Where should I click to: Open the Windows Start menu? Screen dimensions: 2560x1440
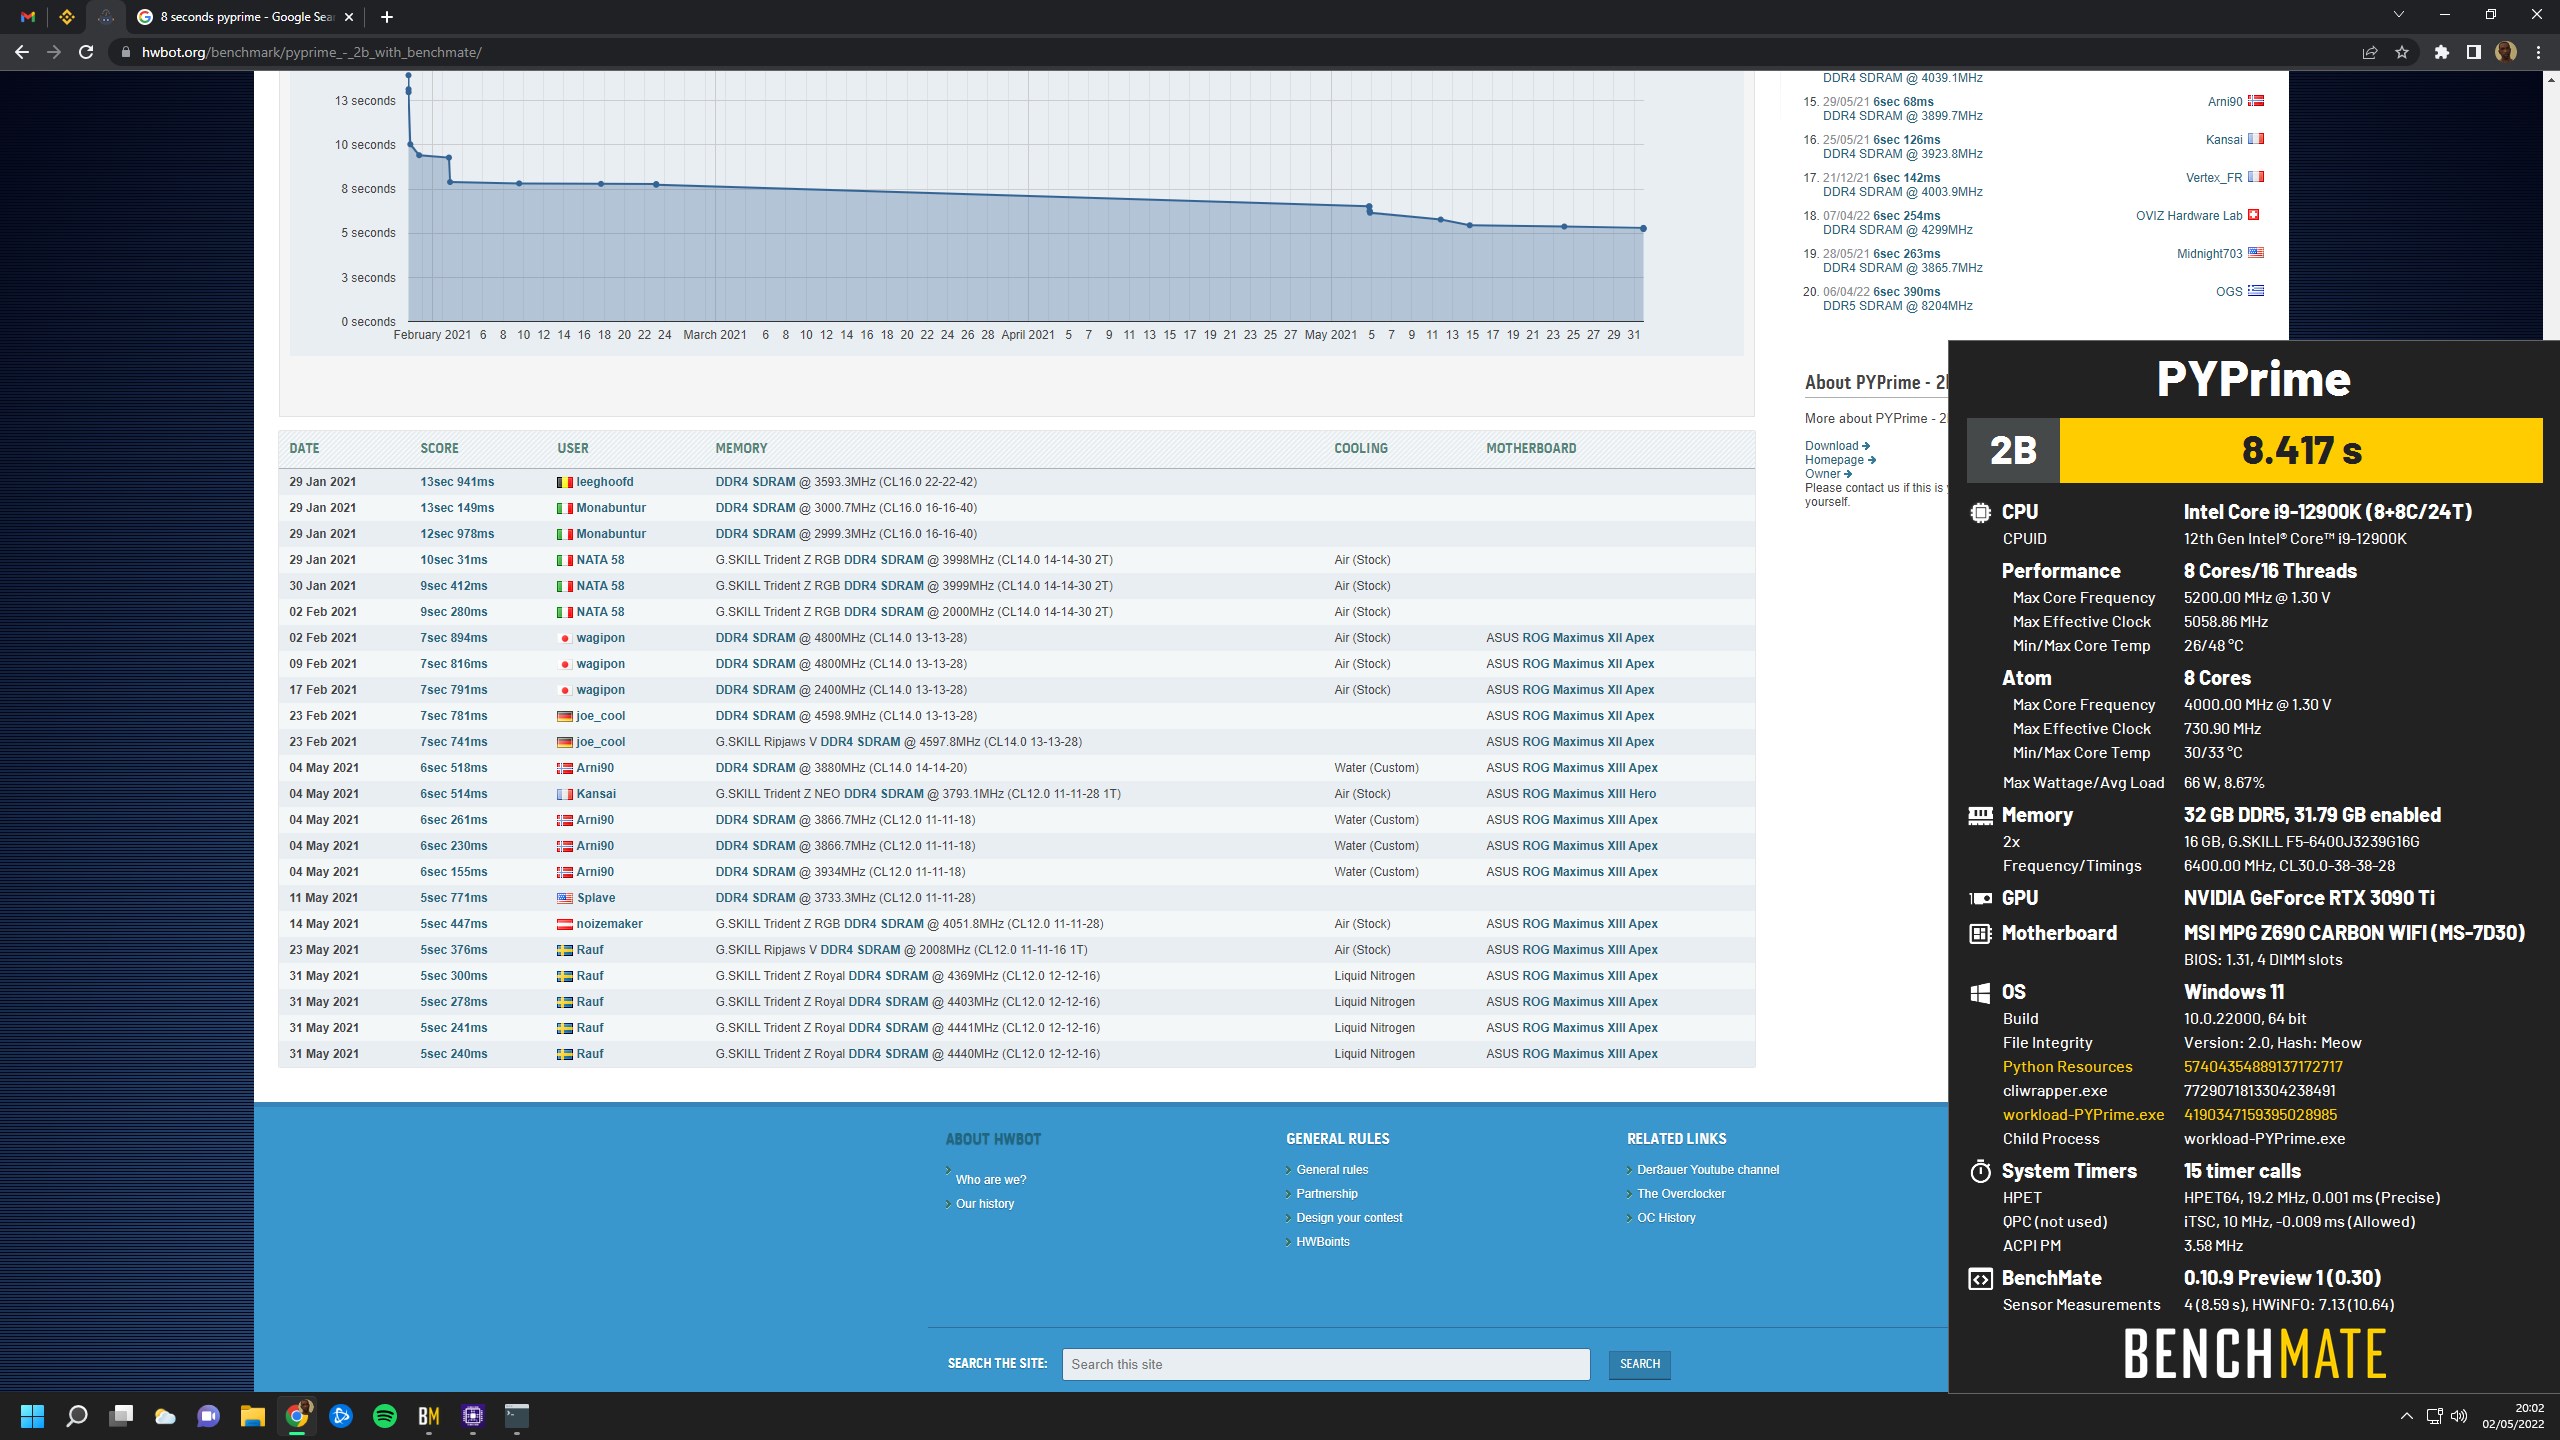pyautogui.click(x=32, y=1416)
